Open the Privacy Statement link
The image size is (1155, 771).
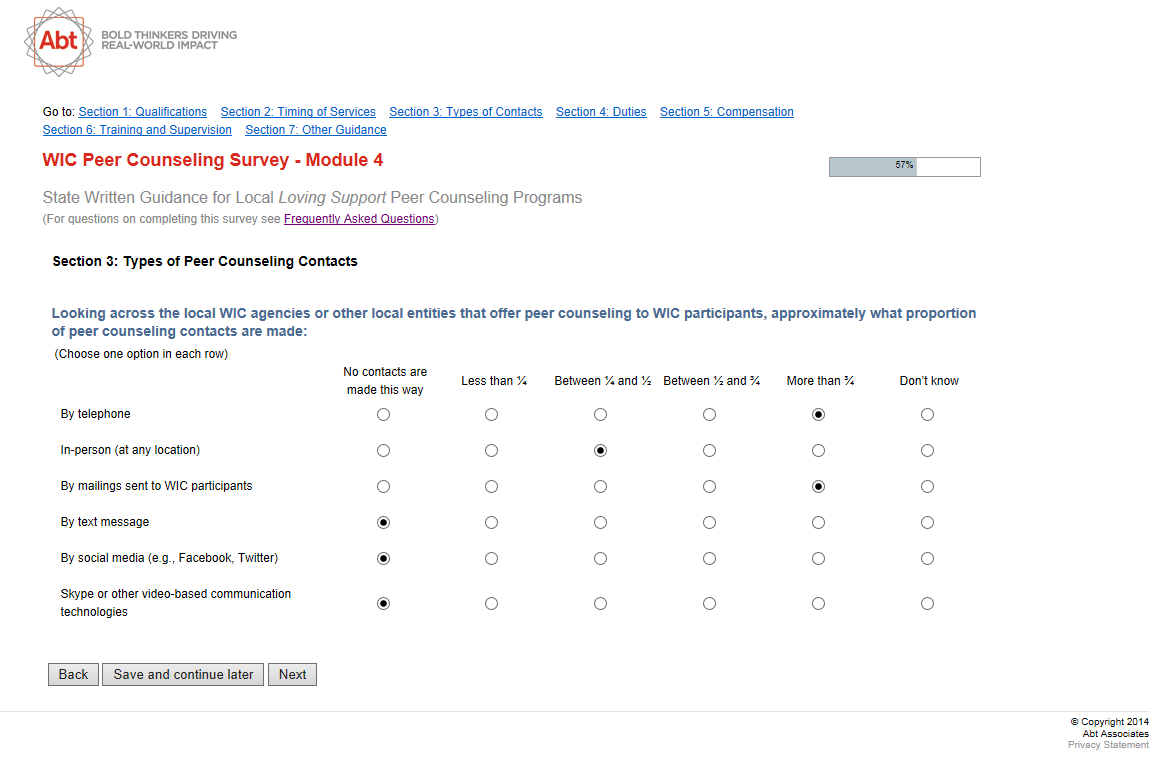[1108, 745]
